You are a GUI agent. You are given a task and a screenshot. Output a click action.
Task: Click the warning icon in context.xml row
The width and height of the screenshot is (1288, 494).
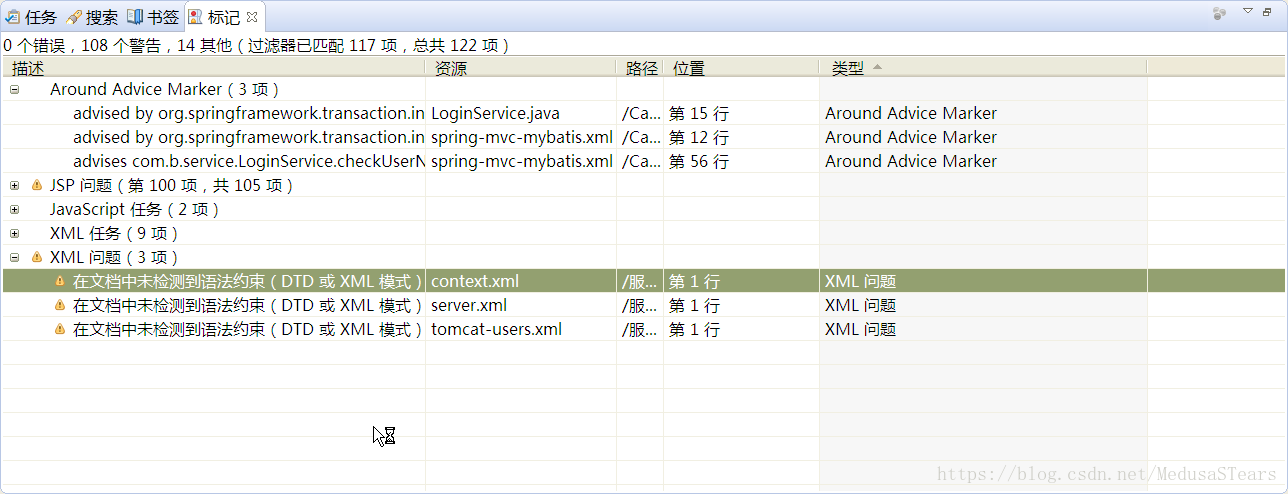(60, 281)
